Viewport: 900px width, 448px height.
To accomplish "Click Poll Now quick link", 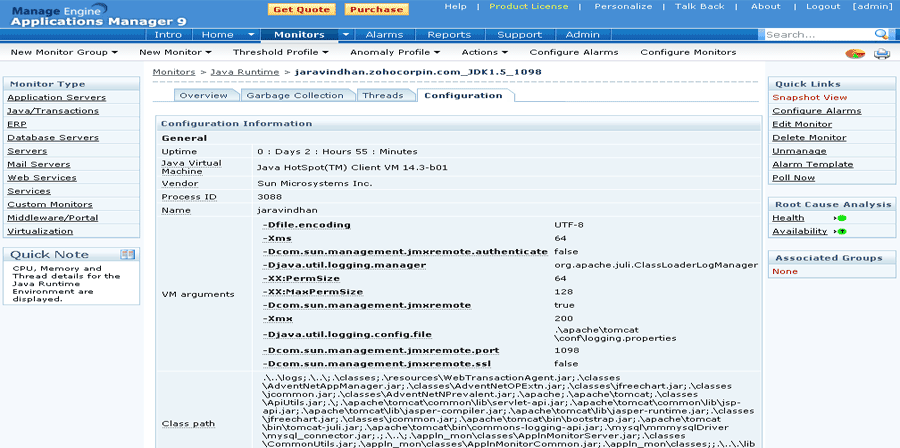I will pos(793,178).
